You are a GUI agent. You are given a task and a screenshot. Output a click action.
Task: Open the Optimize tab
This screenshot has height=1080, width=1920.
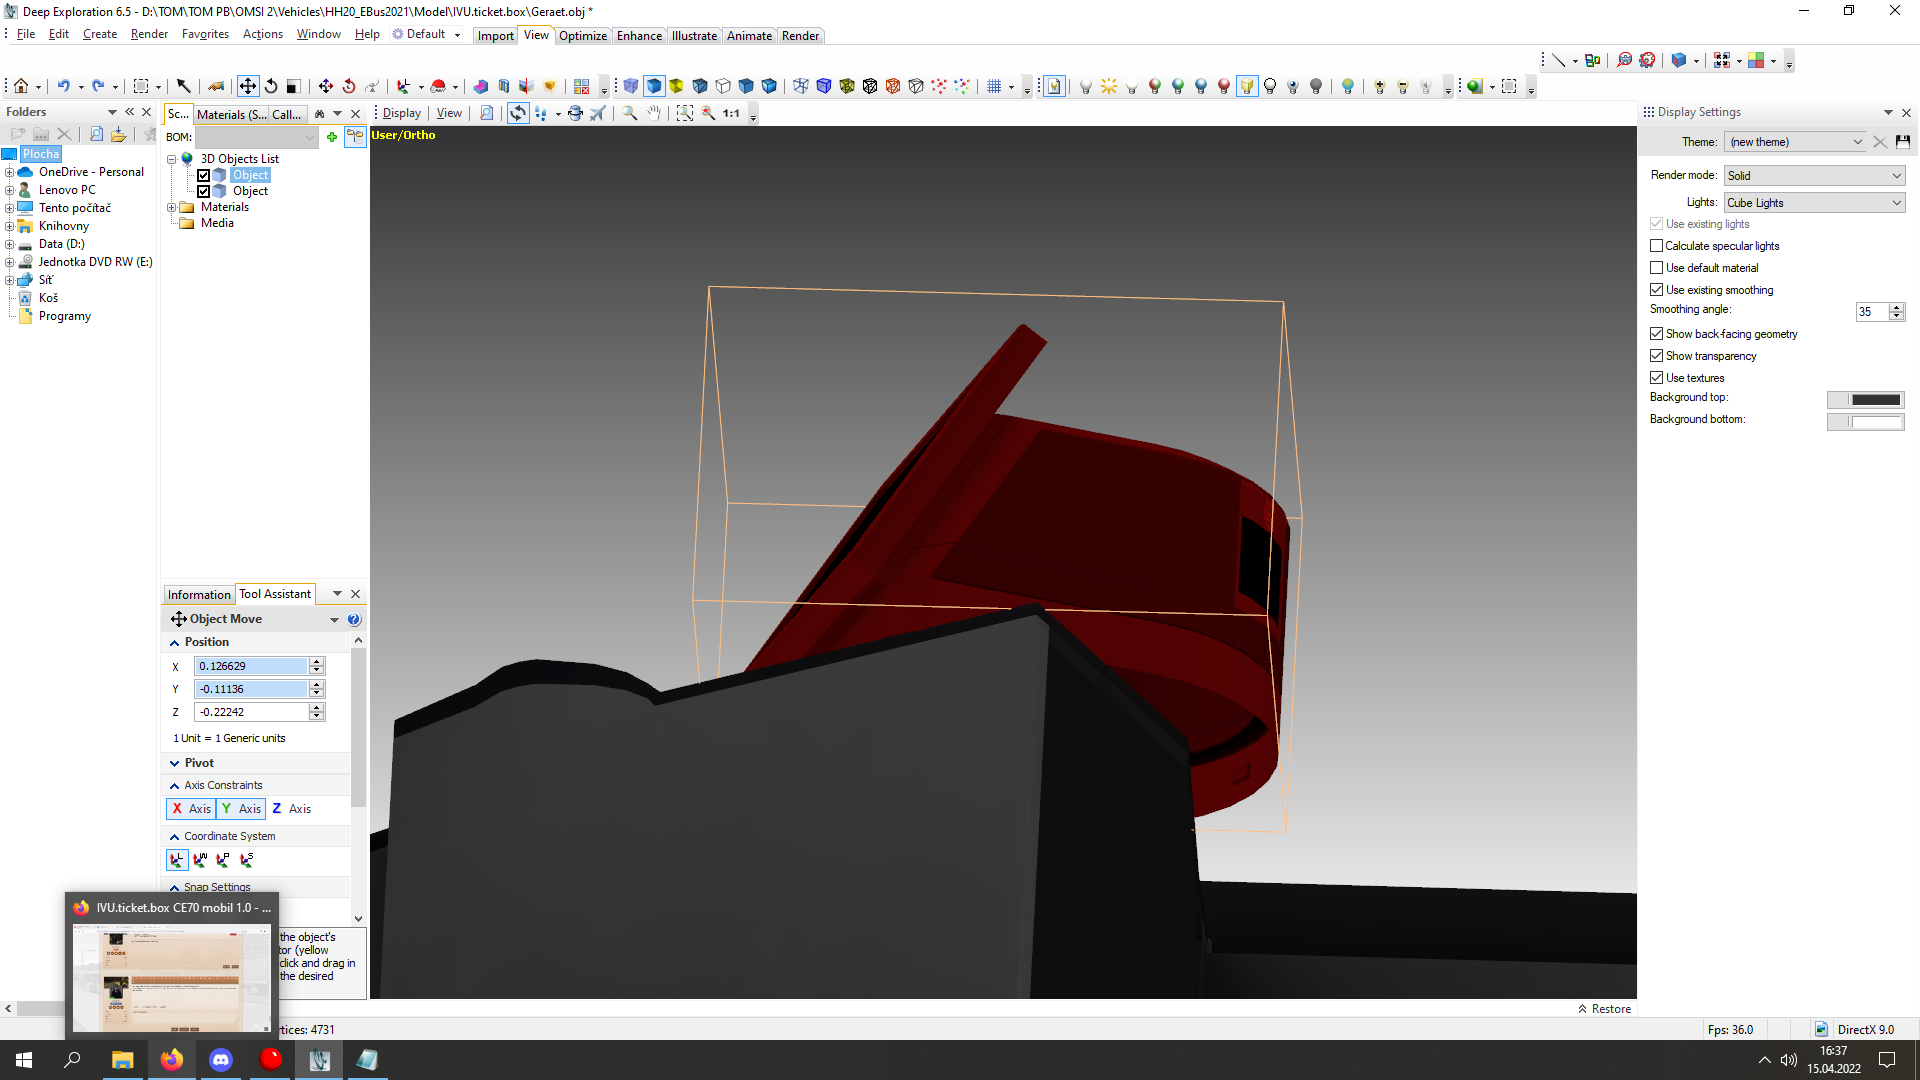tap(583, 36)
